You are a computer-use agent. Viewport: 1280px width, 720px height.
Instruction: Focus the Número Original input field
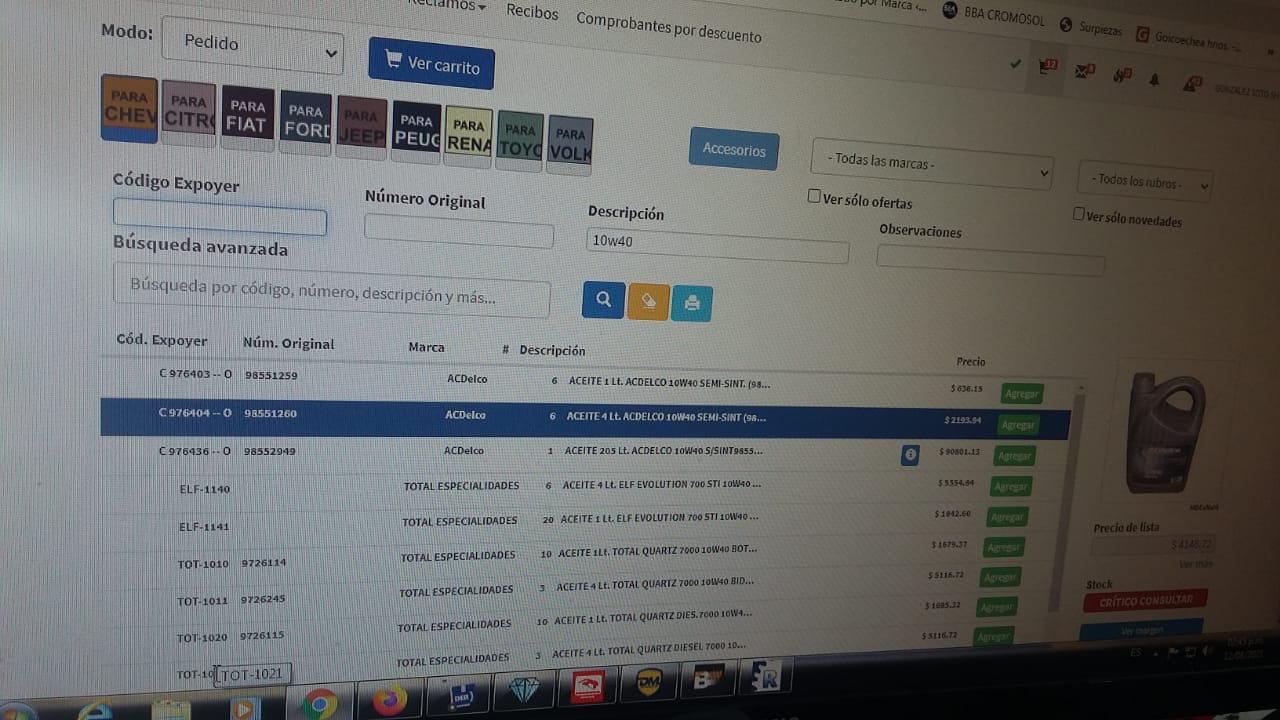pyautogui.click(x=459, y=231)
